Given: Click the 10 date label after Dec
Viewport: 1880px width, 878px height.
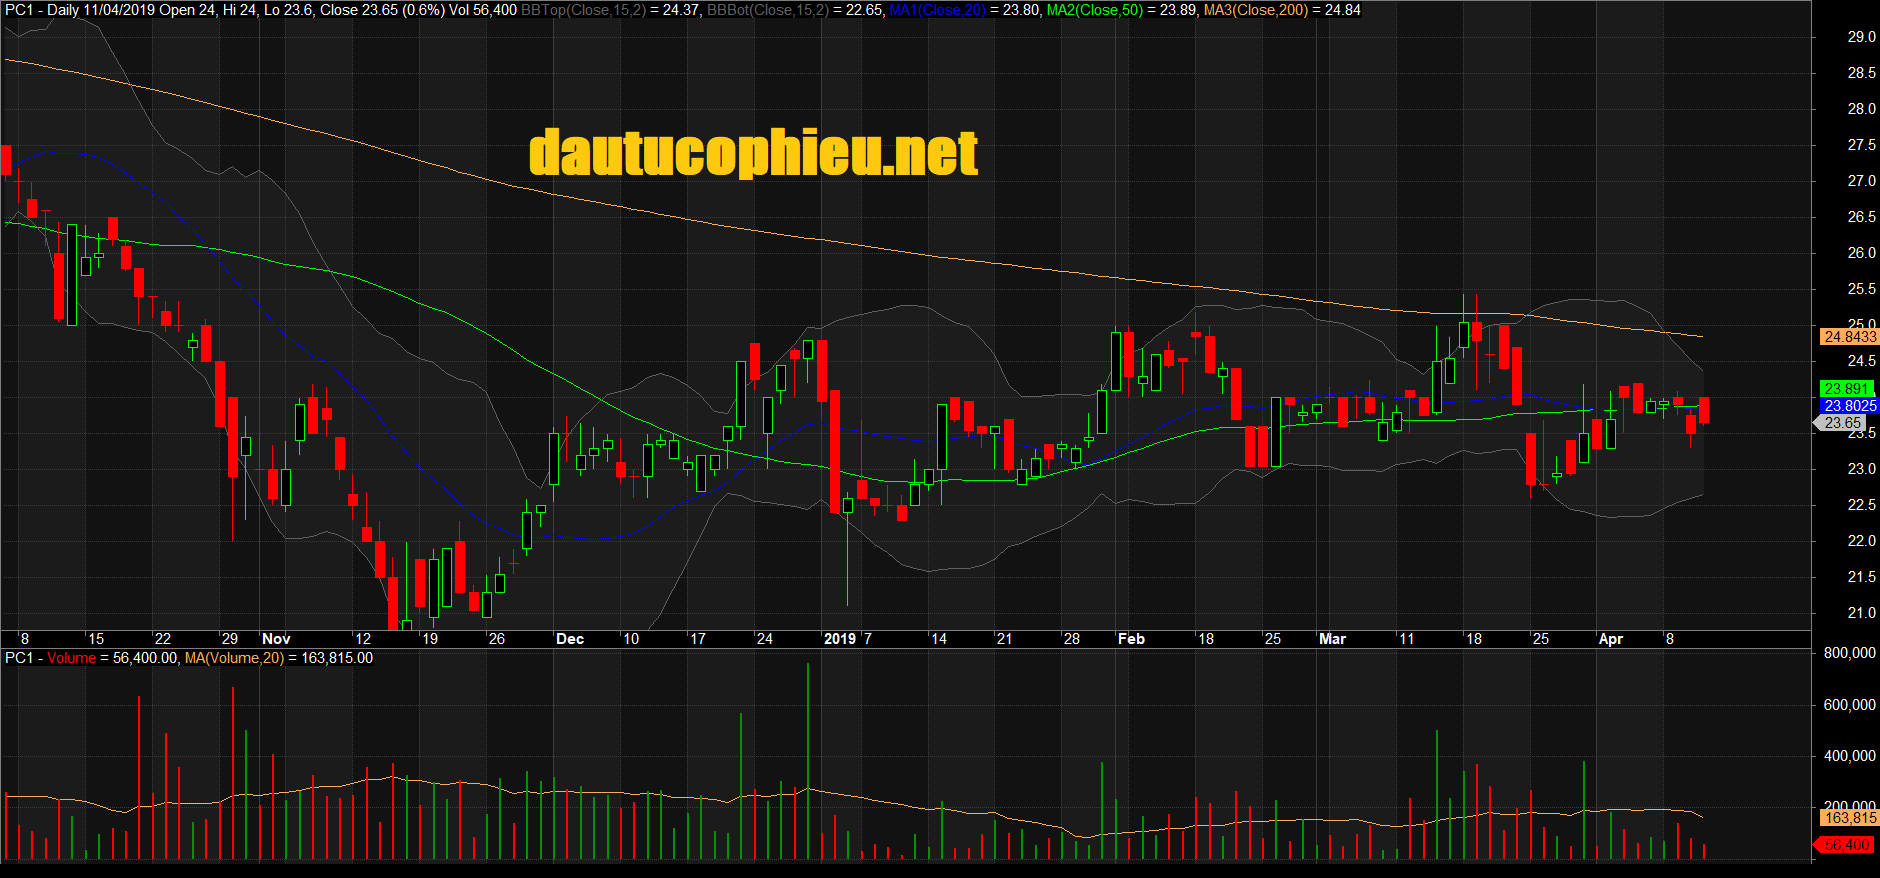Looking at the screenshot, I should pos(631,639).
